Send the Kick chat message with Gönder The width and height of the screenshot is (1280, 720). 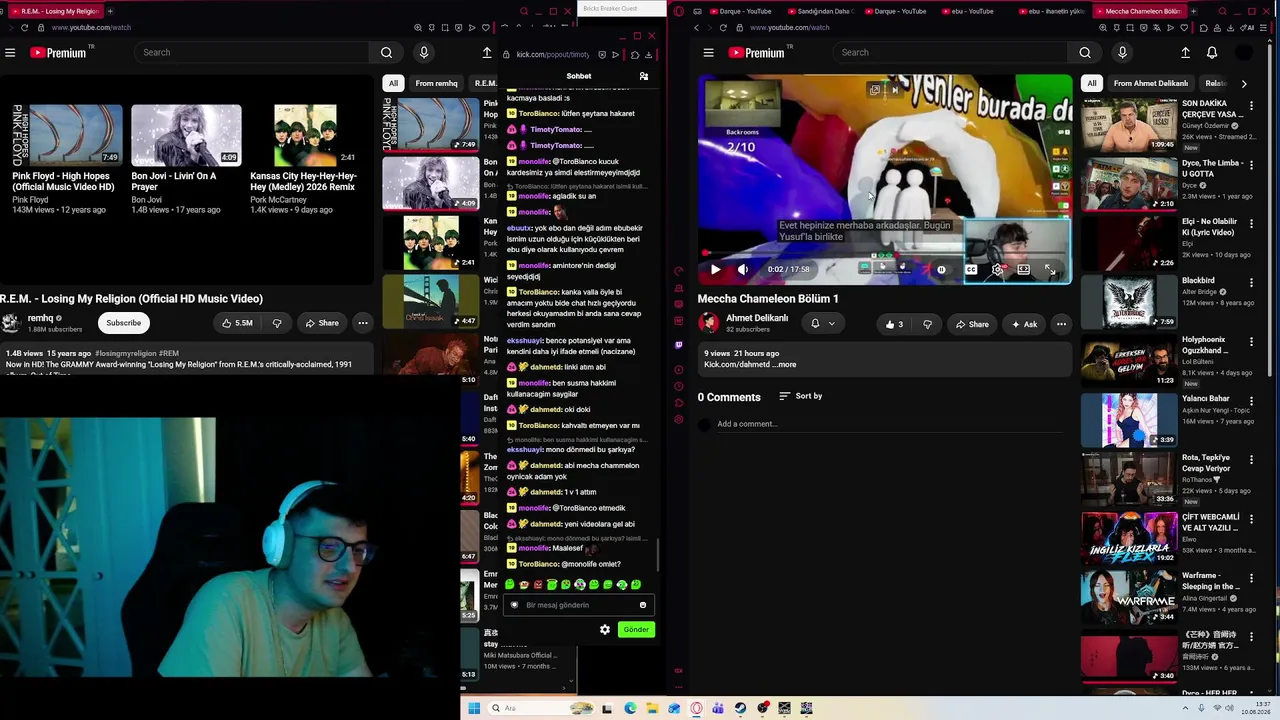[636, 629]
